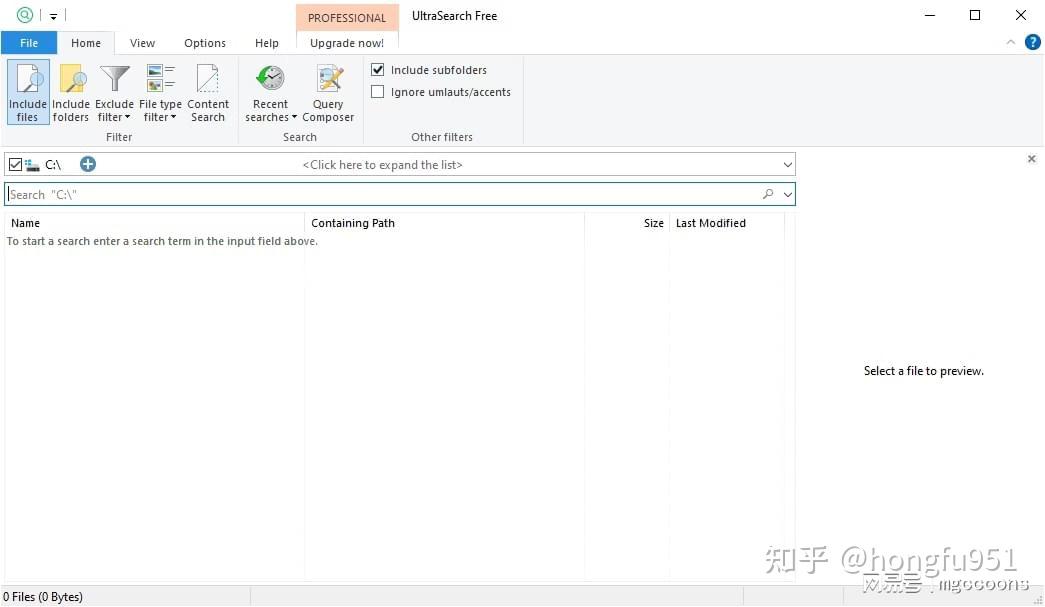Launch the Query Composer
Screen dimensions: 1045x607
tap(328, 92)
